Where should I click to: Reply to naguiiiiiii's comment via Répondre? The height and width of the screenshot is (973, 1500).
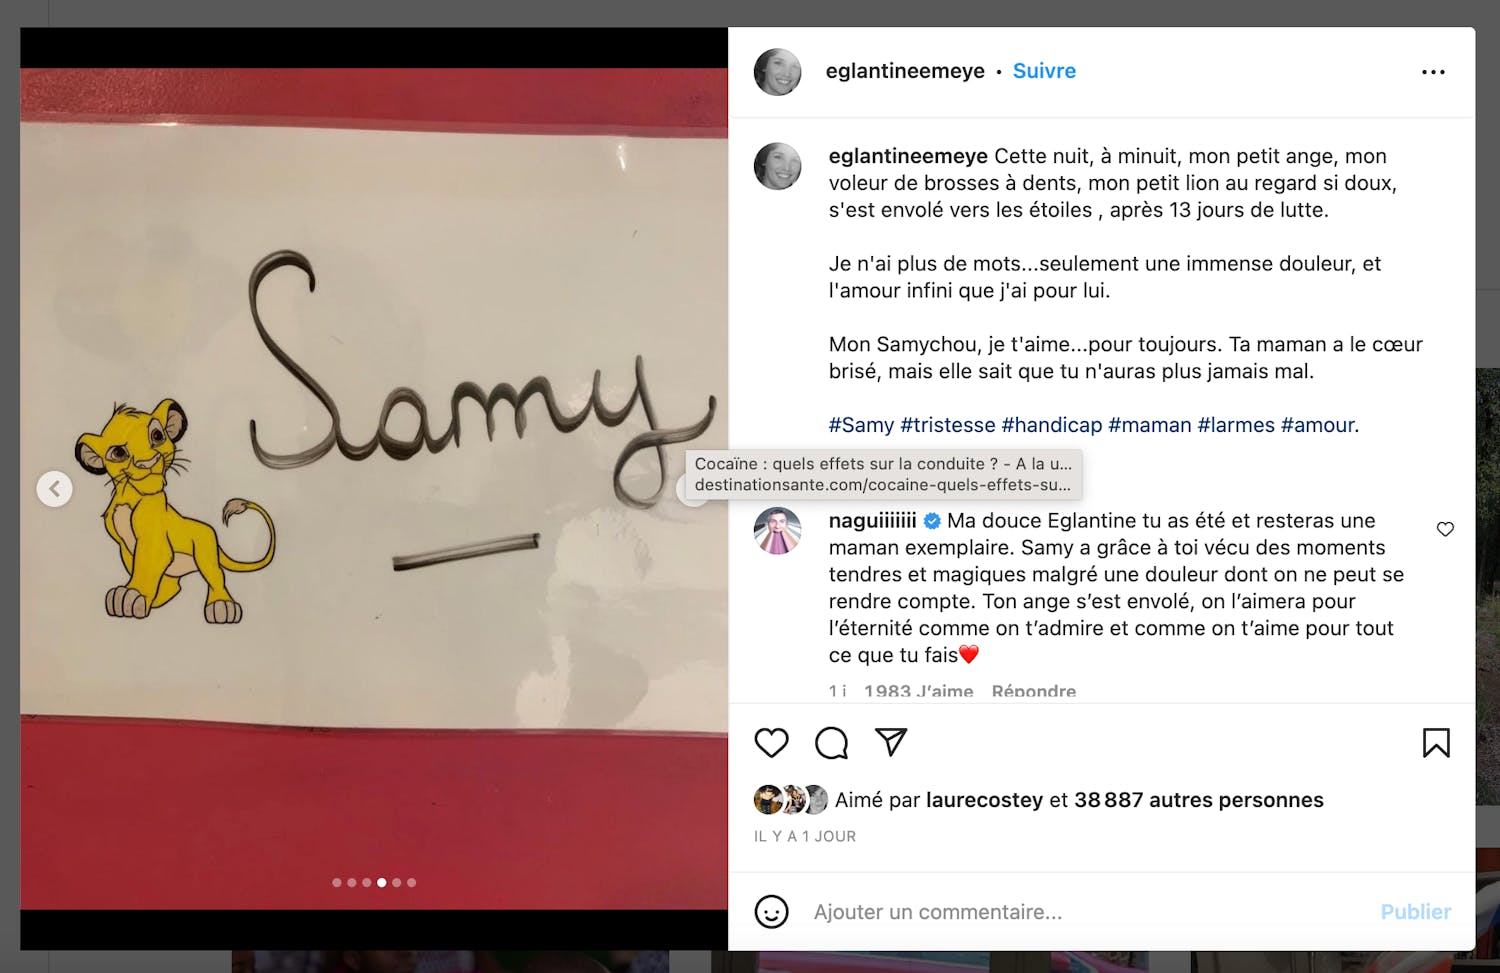tap(1034, 691)
